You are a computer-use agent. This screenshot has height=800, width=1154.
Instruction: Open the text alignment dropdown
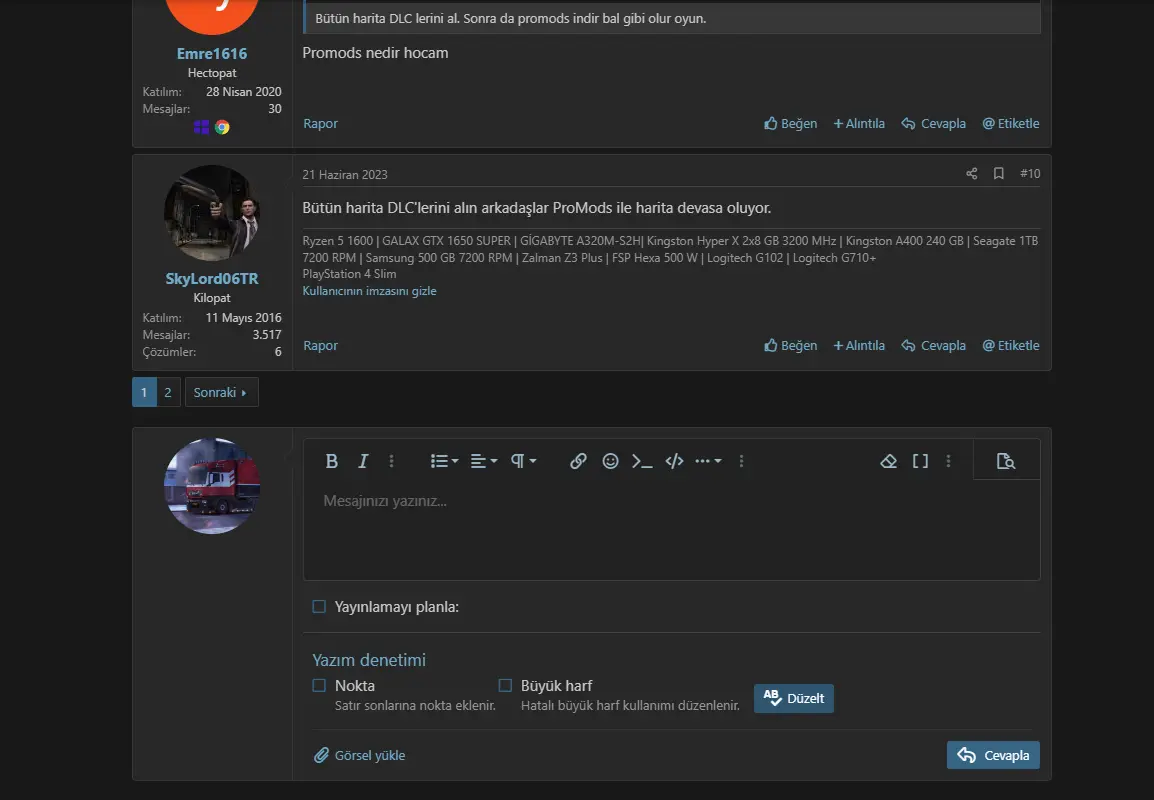[484, 461]
